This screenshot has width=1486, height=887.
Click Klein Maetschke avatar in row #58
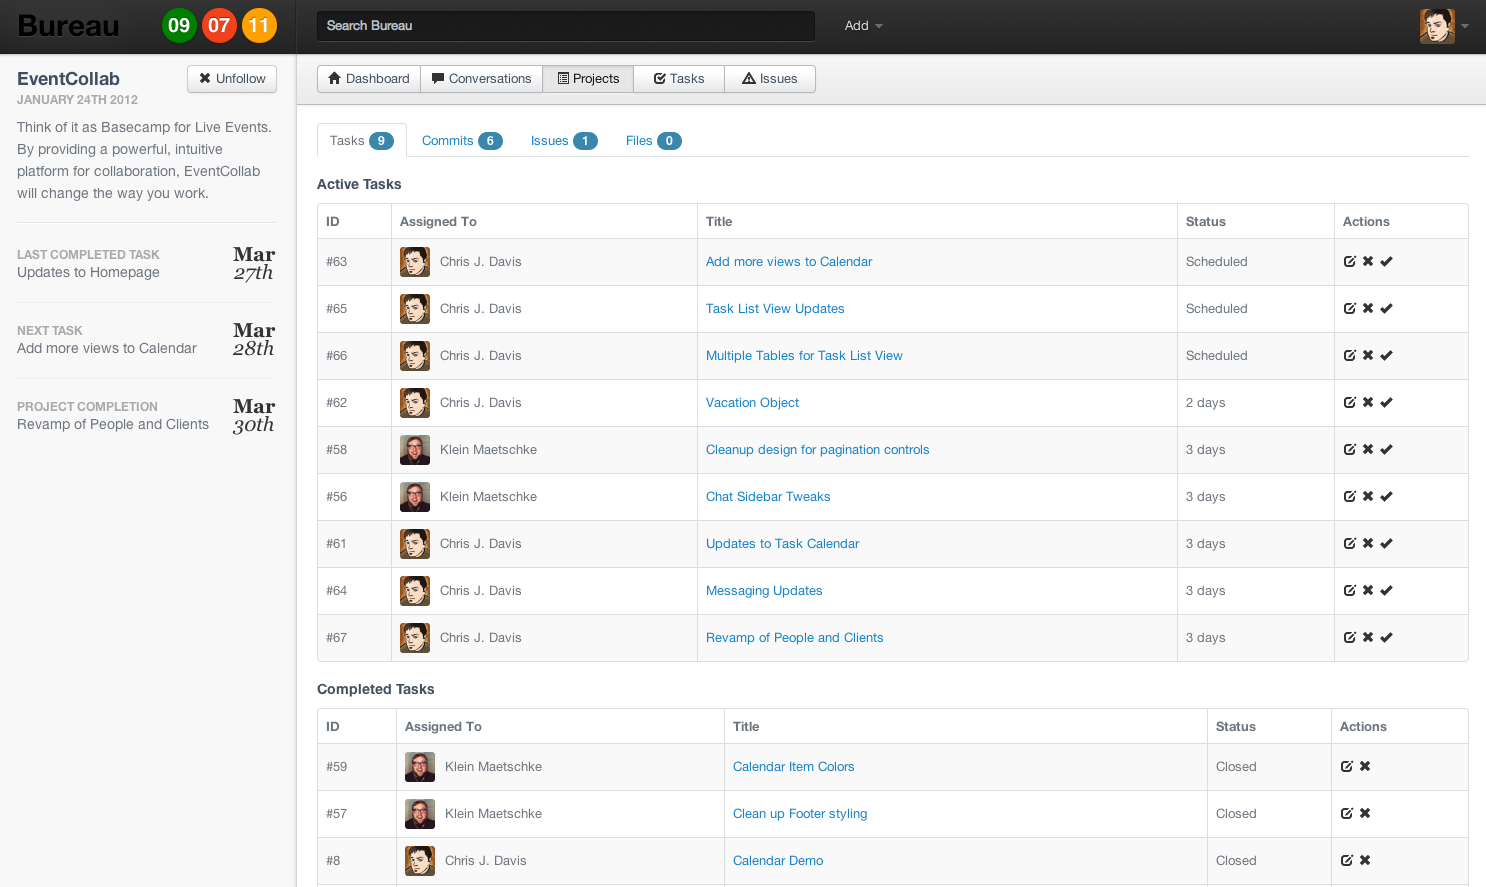click(415, 450)
